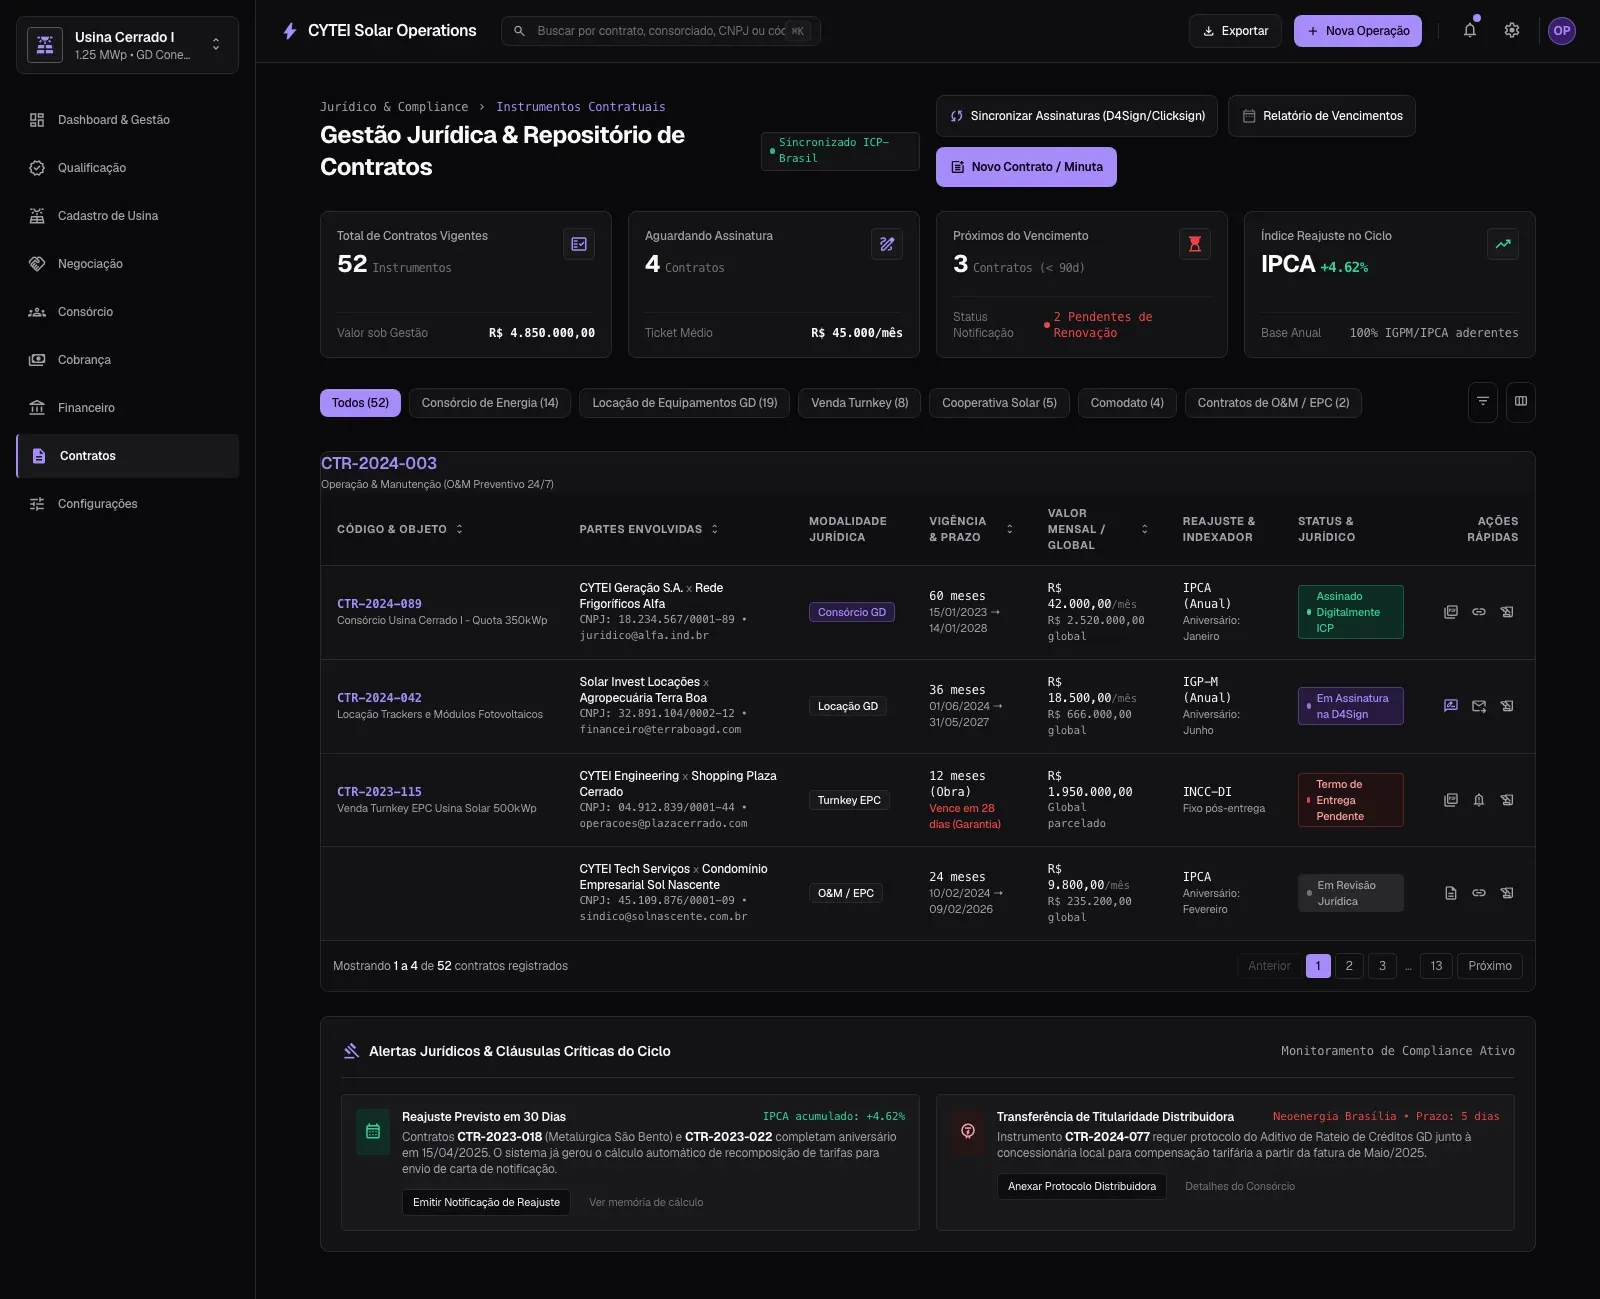
Task: Click signature icon for CTR-2024-042 row
Action: (1451, 706)
